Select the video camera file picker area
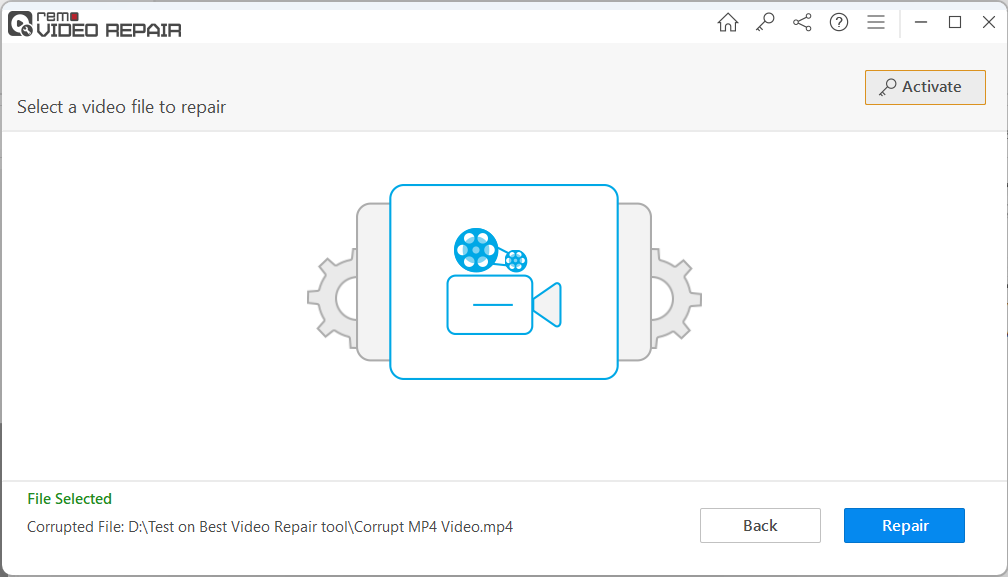Image resolution: width=1008 pixels, height=577 pixels. (x=504, y=282)
